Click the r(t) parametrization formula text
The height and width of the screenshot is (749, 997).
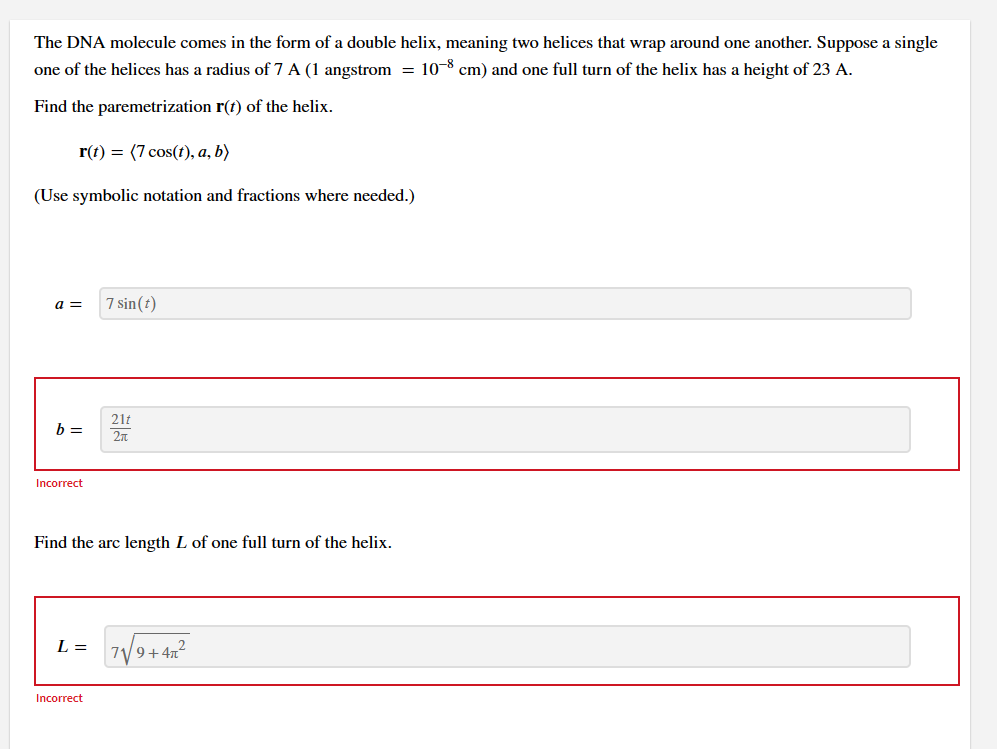point(153,152)
